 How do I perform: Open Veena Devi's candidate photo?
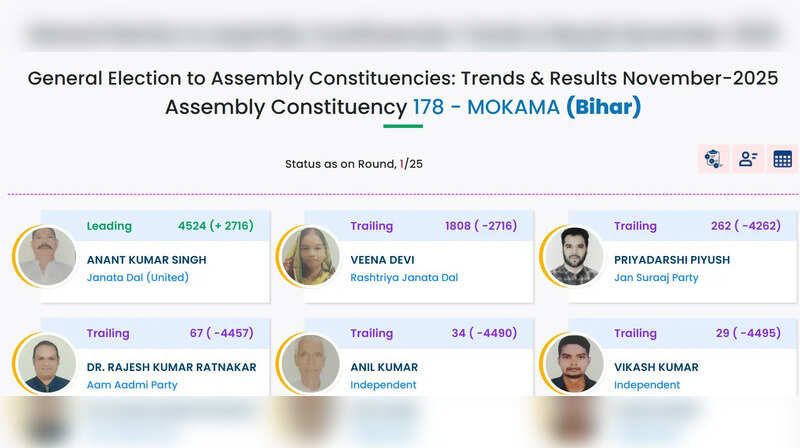tap(310, 256)
